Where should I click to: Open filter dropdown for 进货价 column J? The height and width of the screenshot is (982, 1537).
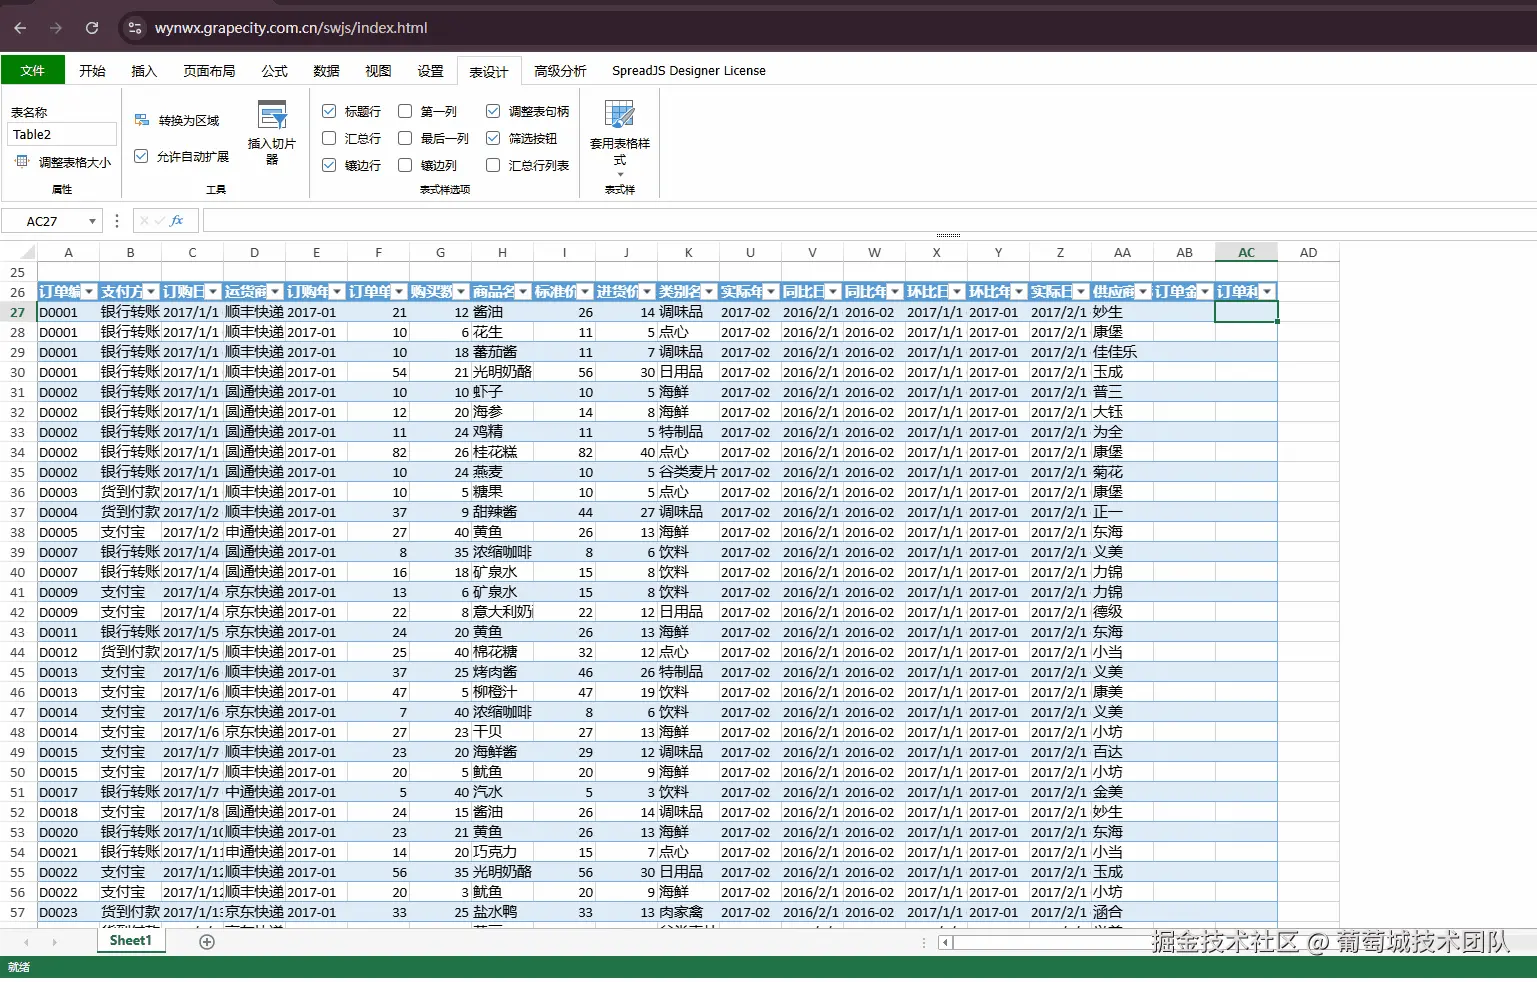coord(647,292)
